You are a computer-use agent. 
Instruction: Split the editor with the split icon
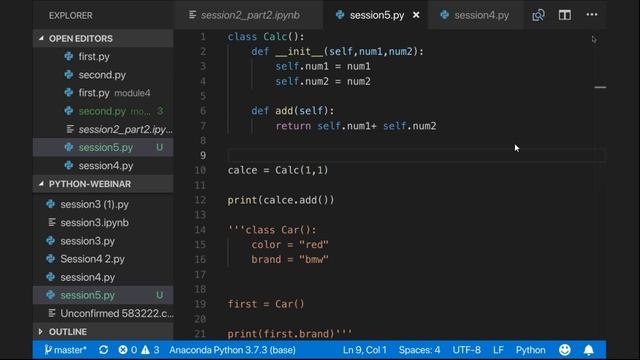tap(565, 15)
